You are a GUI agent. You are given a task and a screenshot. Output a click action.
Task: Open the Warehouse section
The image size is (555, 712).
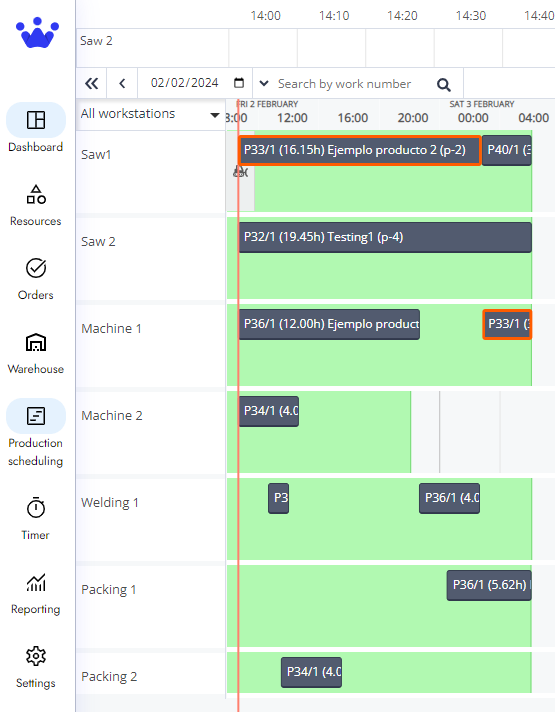click(x=35, y=353)
